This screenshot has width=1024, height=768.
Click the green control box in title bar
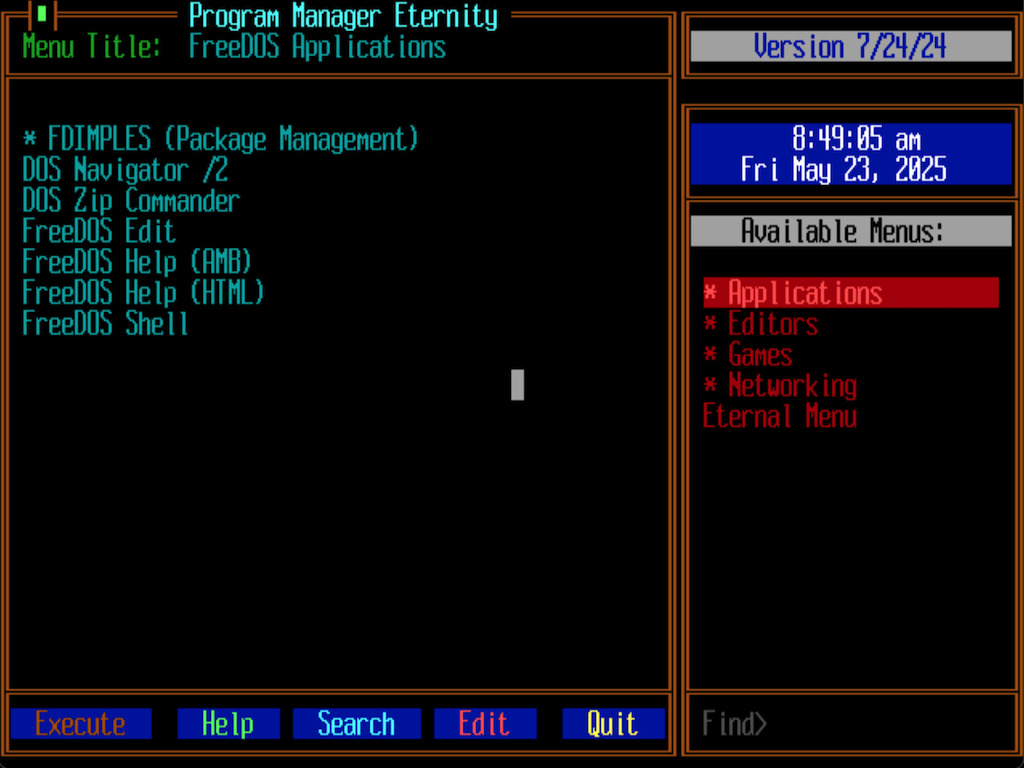click(x=42, y=15)
